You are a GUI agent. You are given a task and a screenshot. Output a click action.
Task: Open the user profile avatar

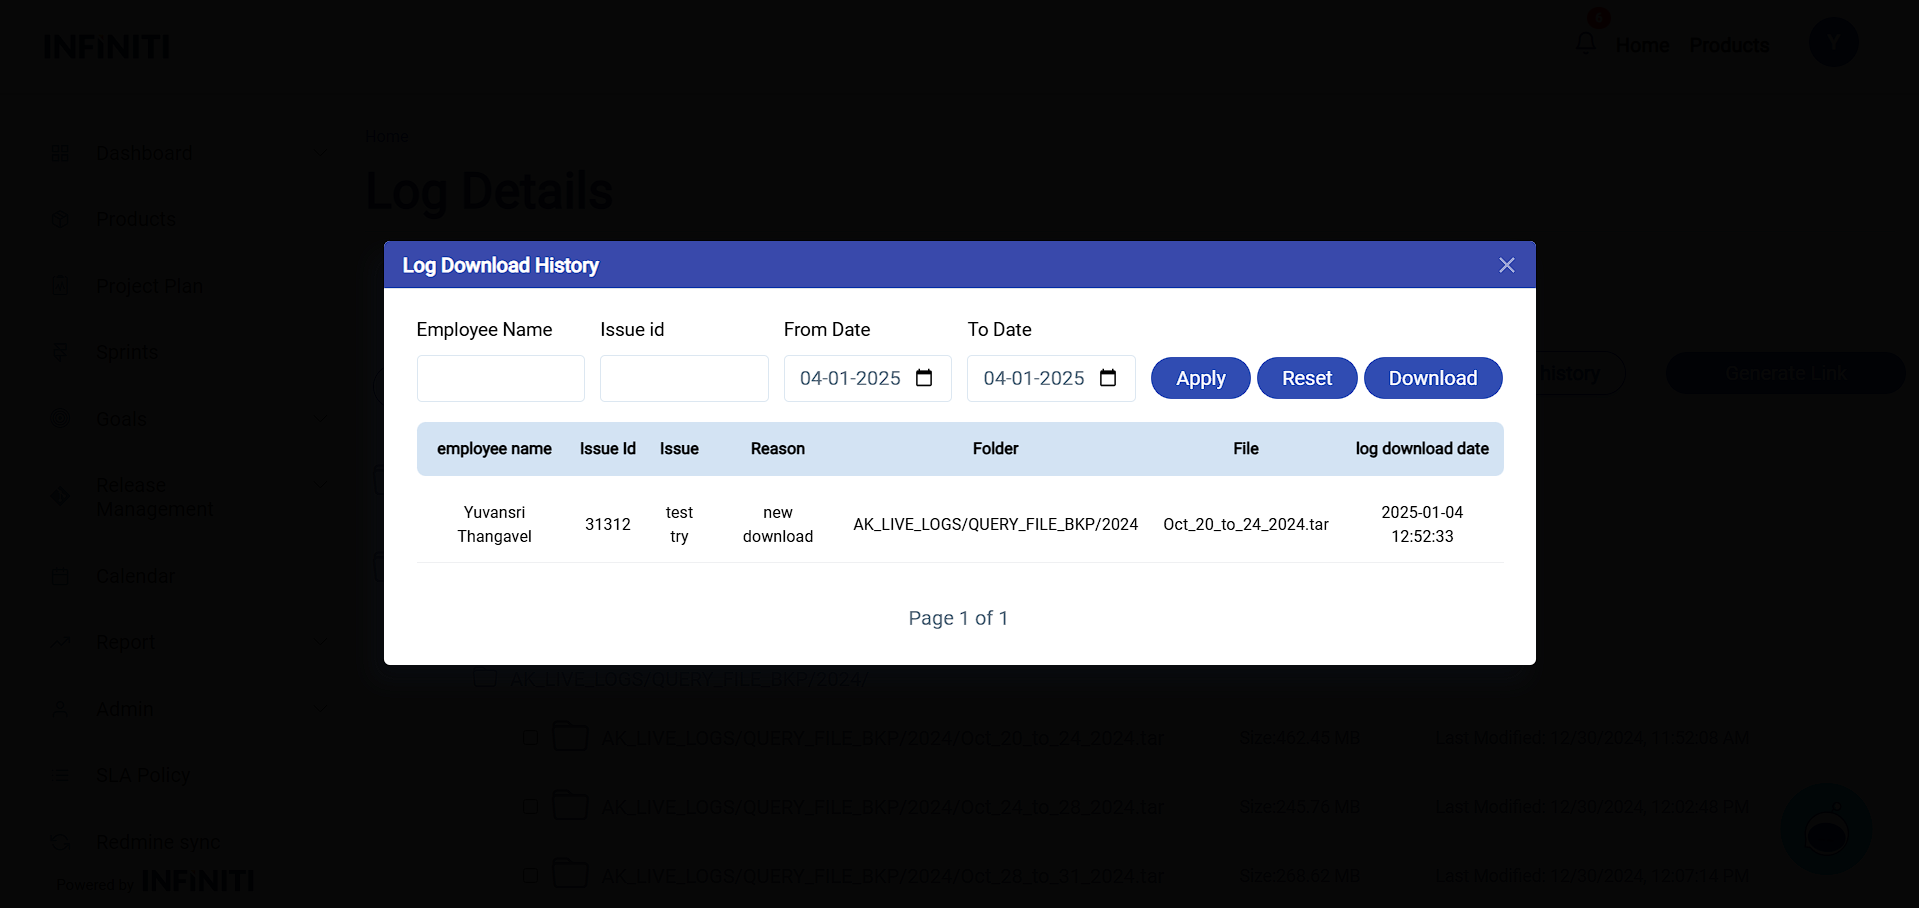click(1833, 43)
